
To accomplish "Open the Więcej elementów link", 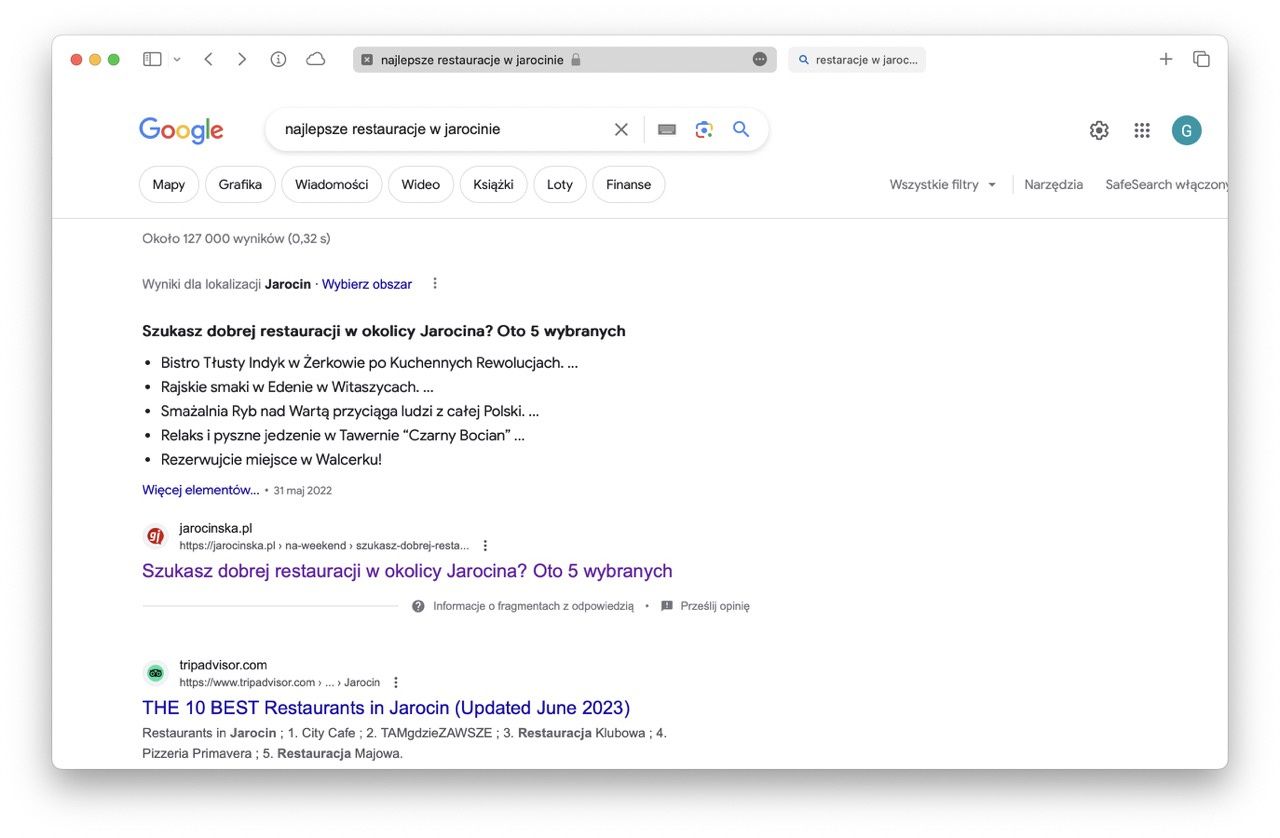I will pyautogui.click(x=201, y=490).
